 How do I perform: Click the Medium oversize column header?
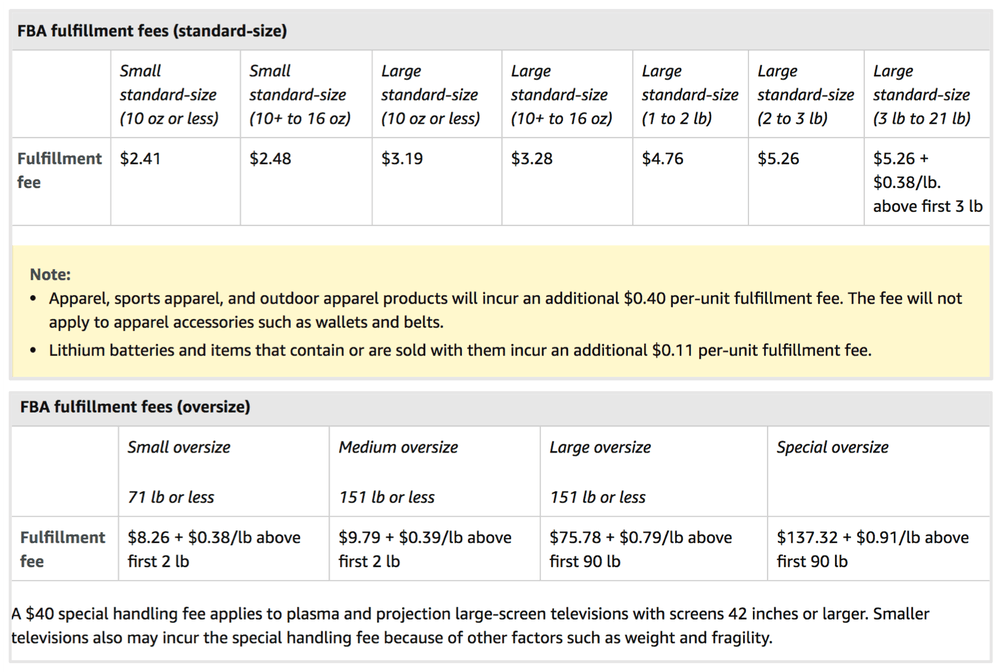[398, 447]
